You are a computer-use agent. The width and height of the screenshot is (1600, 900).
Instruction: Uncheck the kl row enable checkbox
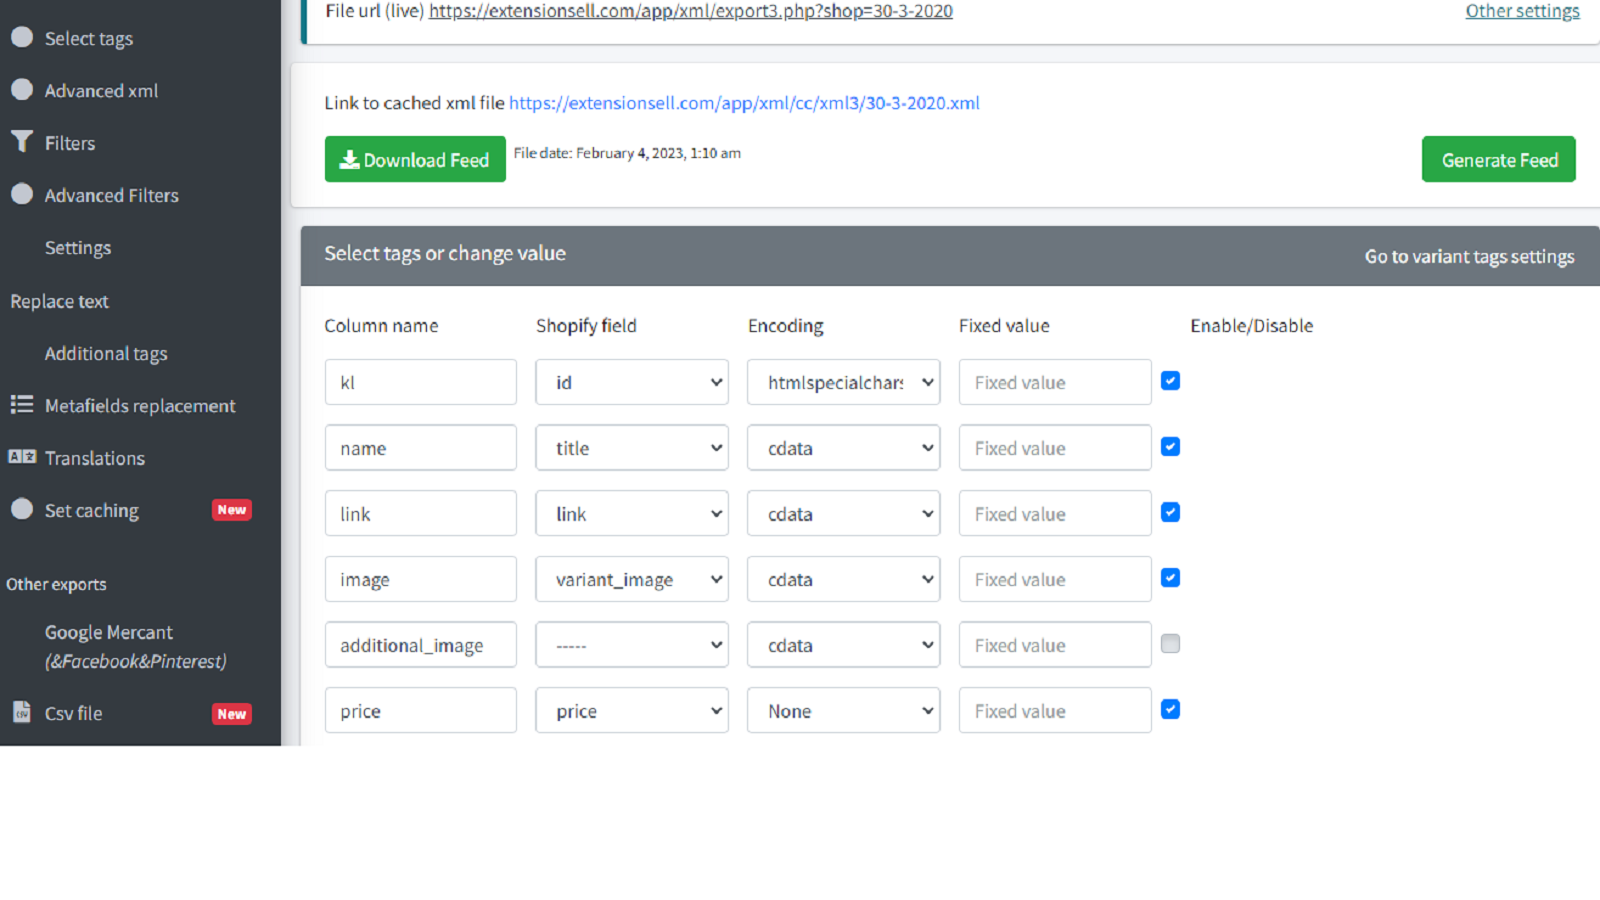1170,381
